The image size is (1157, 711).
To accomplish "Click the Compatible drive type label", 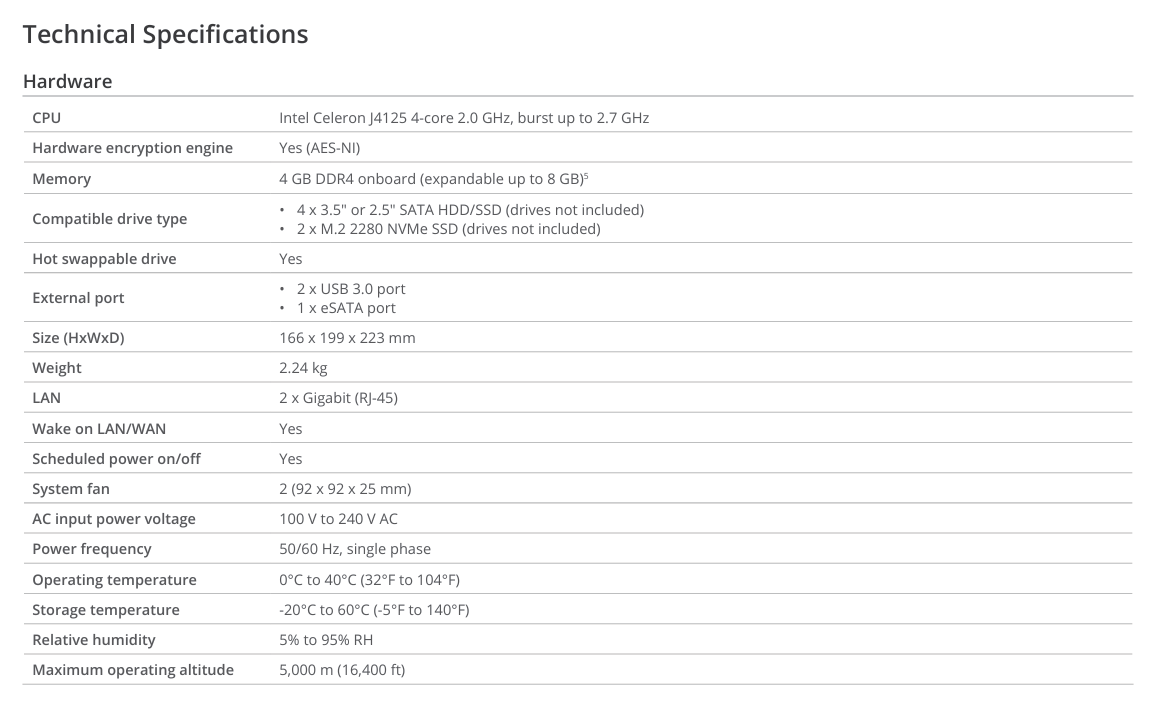I will click(109, 219).
